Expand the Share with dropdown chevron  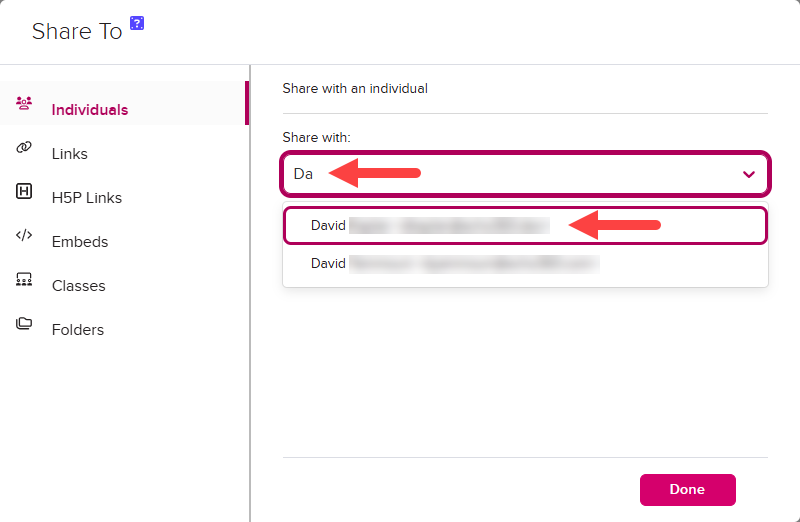click(x=748, y=174)
